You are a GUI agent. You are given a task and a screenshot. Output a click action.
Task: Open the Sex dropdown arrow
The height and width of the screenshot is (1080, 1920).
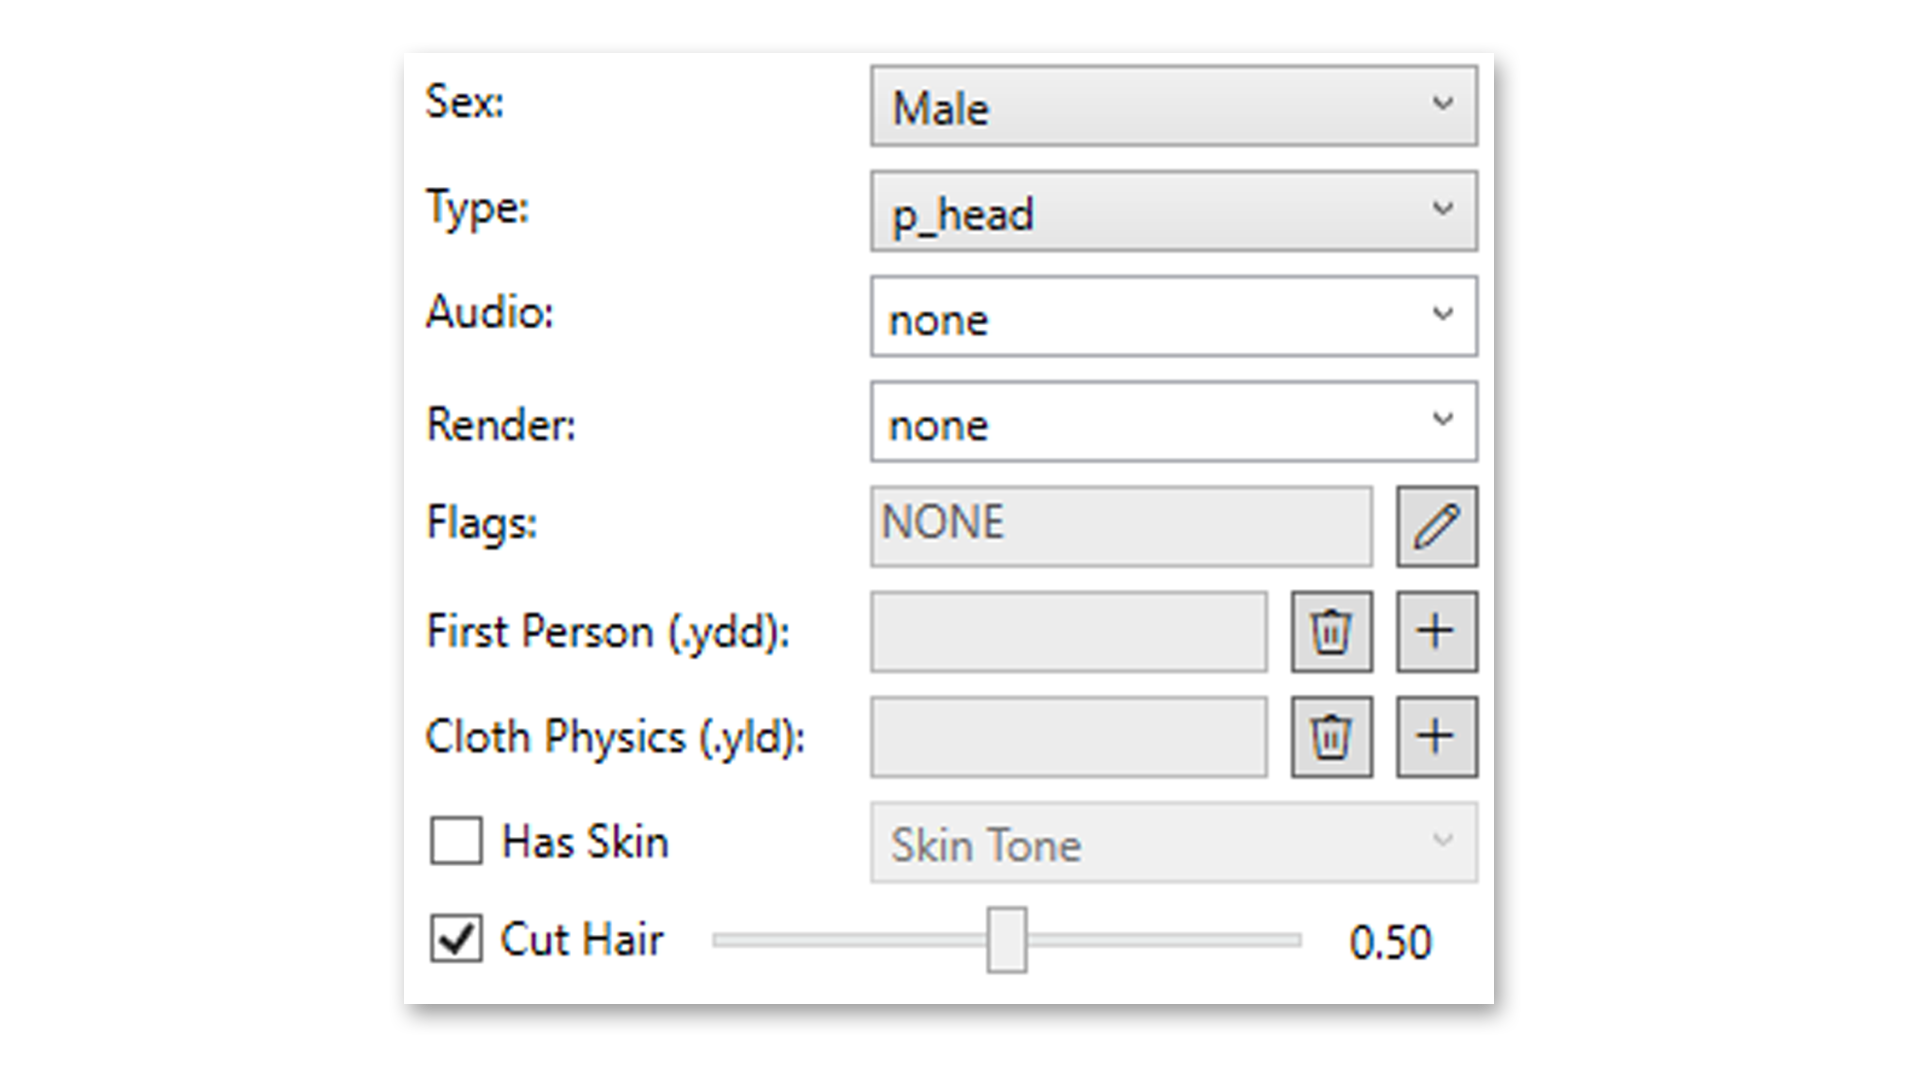click(1441, 103)
